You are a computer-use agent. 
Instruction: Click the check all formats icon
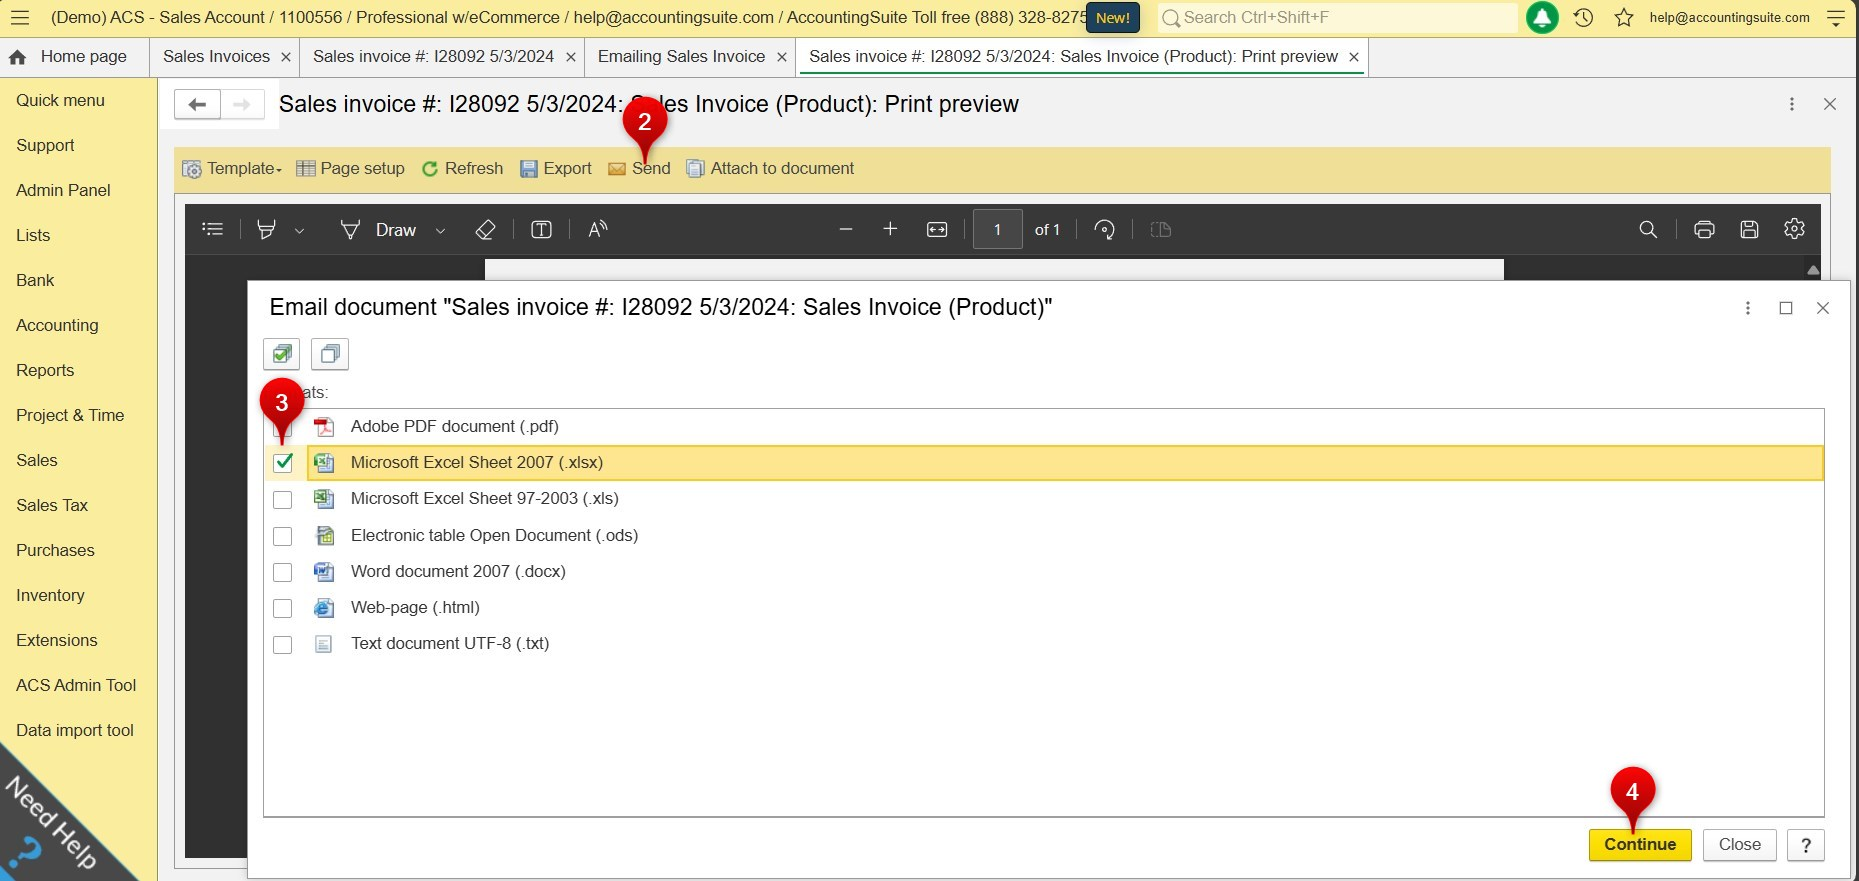click(282, 354)
